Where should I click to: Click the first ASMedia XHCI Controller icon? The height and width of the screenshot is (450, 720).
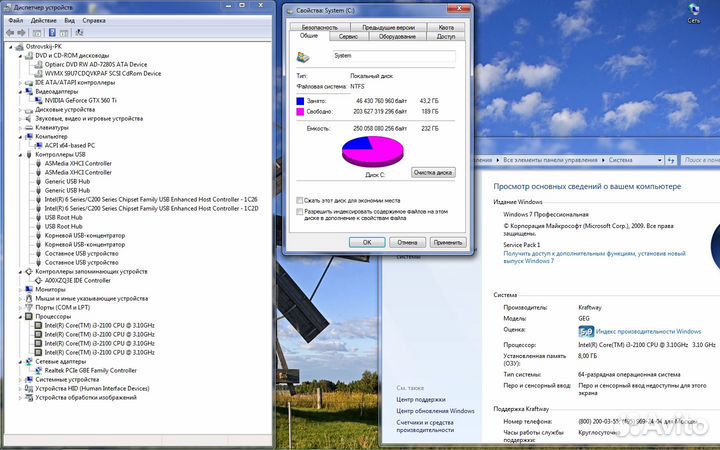point(39,163)
